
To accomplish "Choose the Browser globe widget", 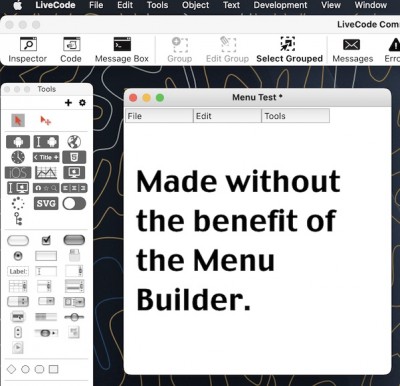I will pyautogui.click(x=74, y=142).
